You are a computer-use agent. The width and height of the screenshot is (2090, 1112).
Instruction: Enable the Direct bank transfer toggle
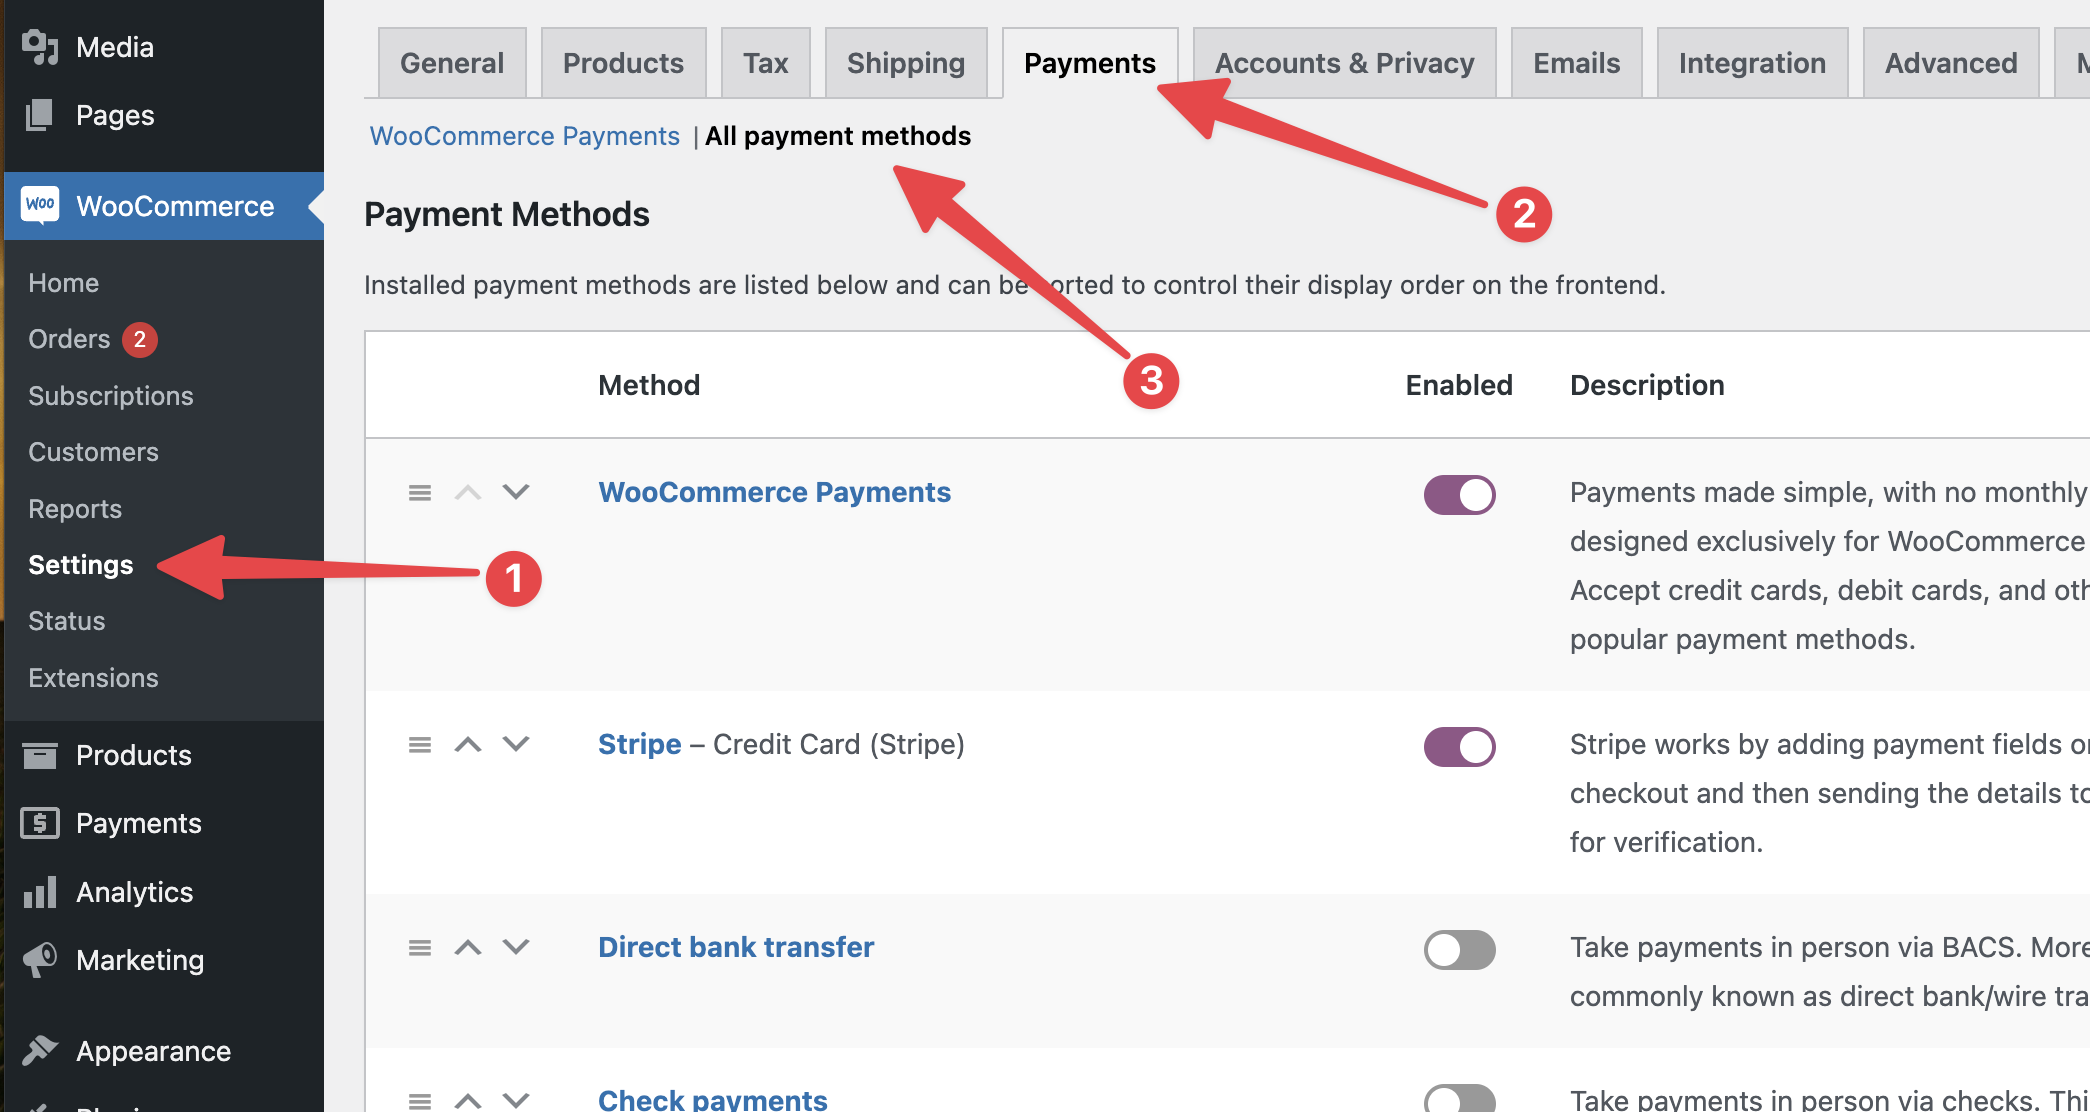[1459, 950]
